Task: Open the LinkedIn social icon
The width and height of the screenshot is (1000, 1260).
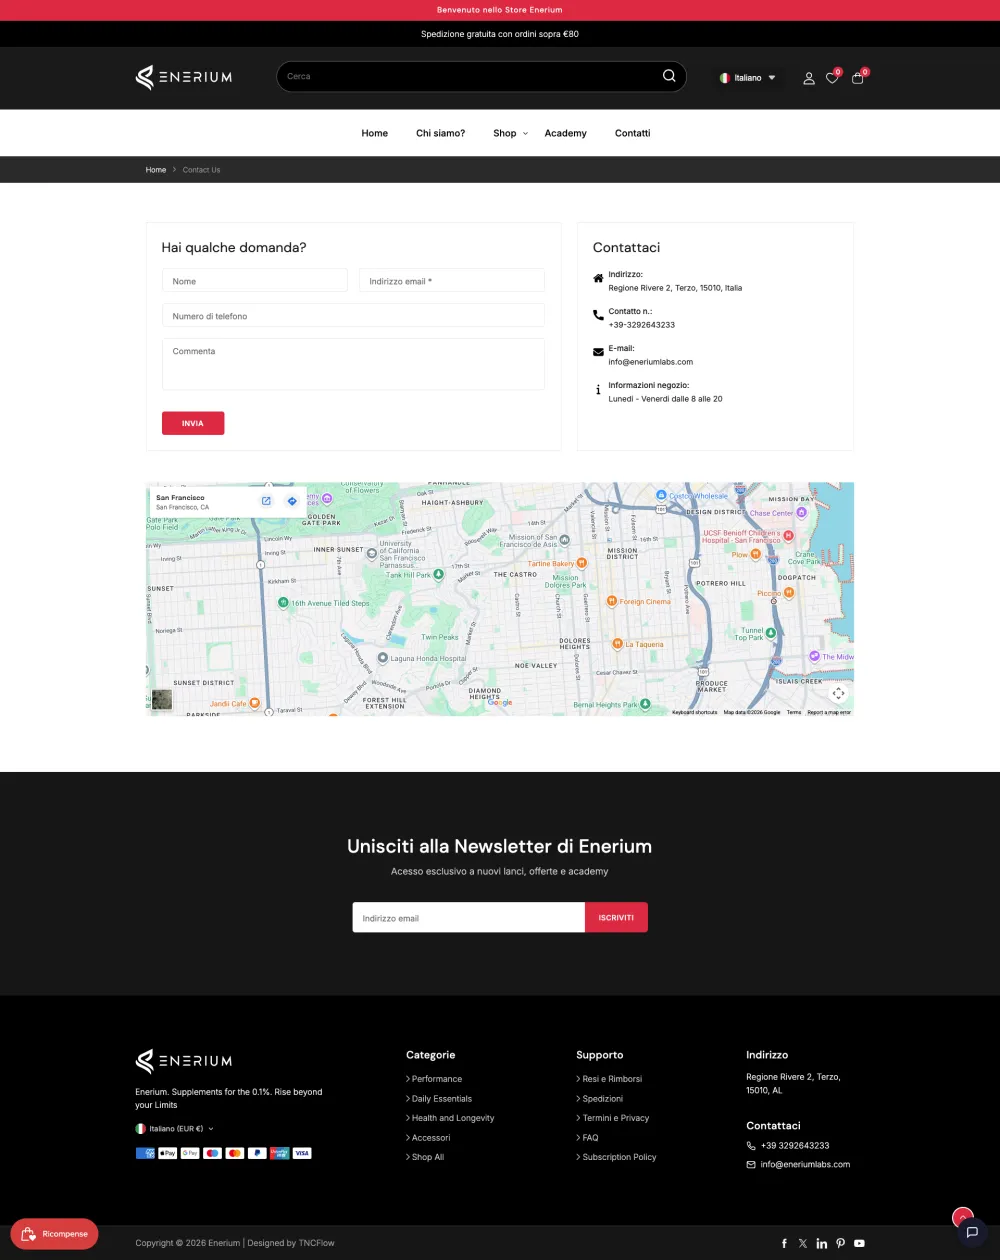Action: click(822, 1243)
